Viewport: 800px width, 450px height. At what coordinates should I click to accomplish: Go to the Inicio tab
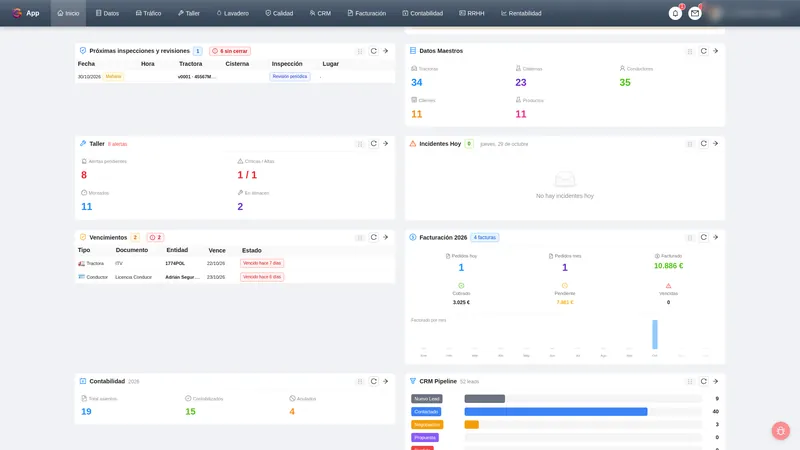pos(68,13)
